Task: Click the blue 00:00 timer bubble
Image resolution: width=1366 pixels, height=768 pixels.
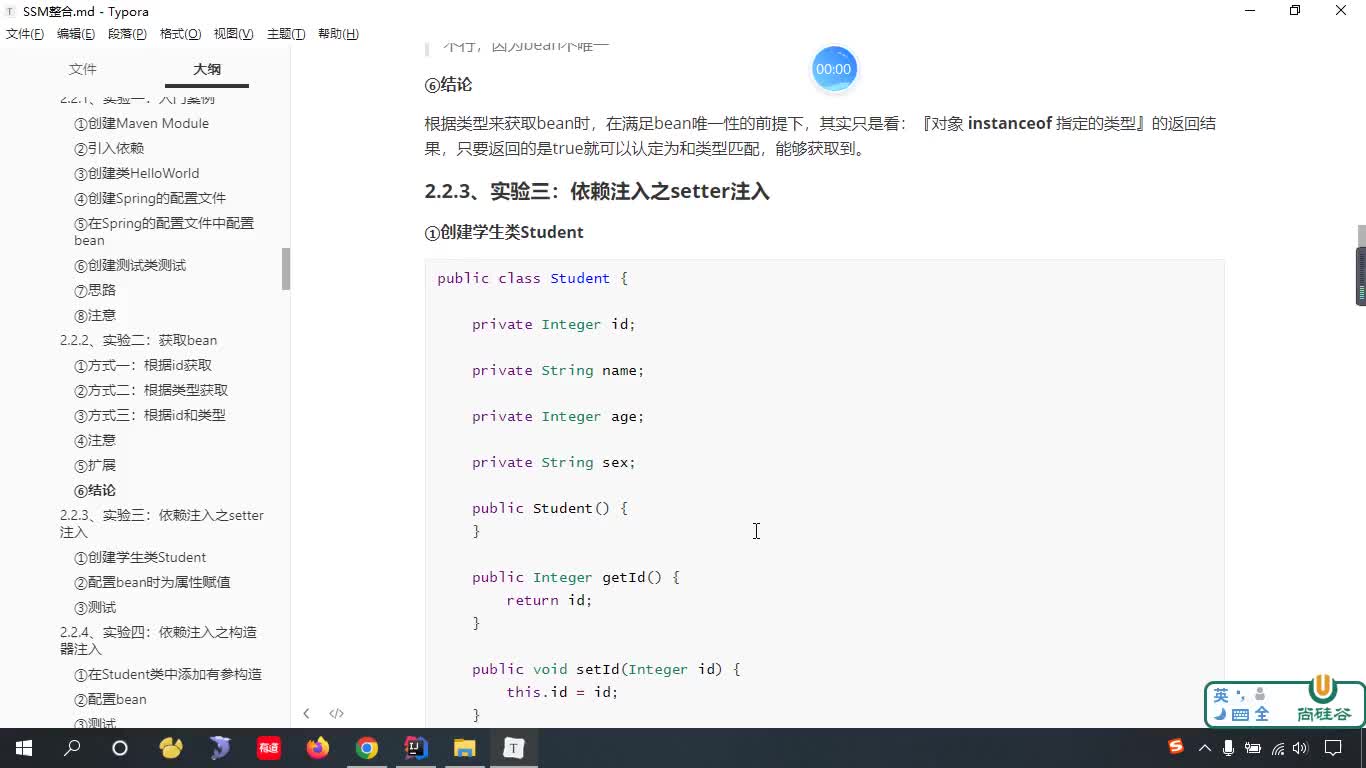Action: click(x=834, y=69)
